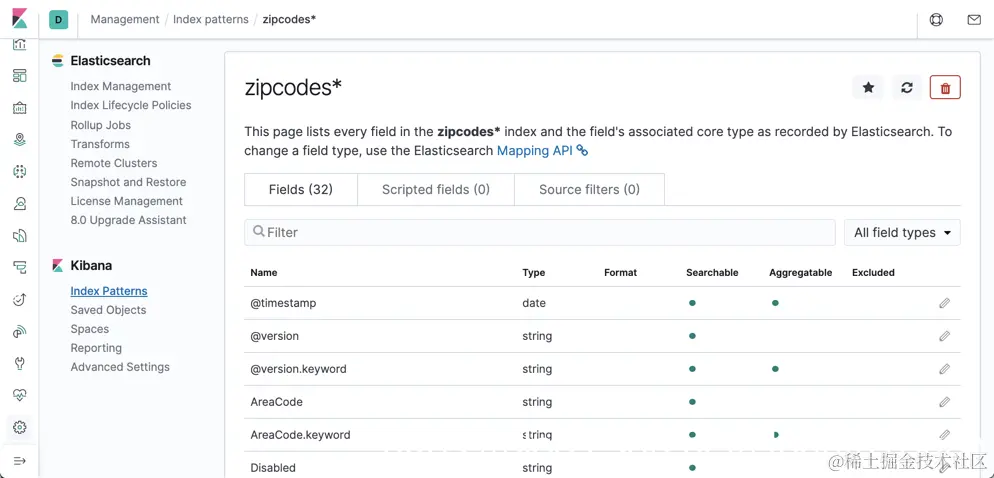
Task: Switch to the Scripted fields tab
Action: [435, 189]
